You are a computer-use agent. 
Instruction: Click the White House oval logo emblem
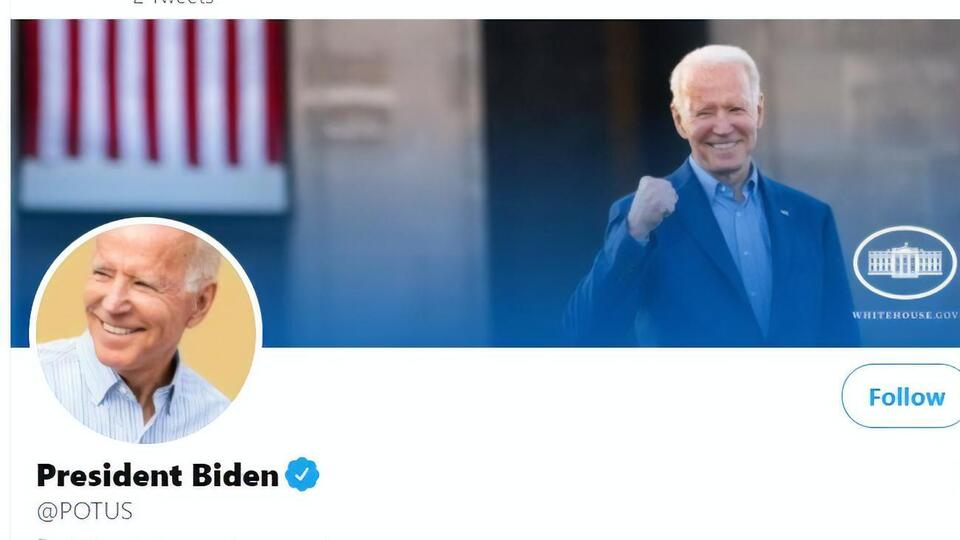coord(904,262)
